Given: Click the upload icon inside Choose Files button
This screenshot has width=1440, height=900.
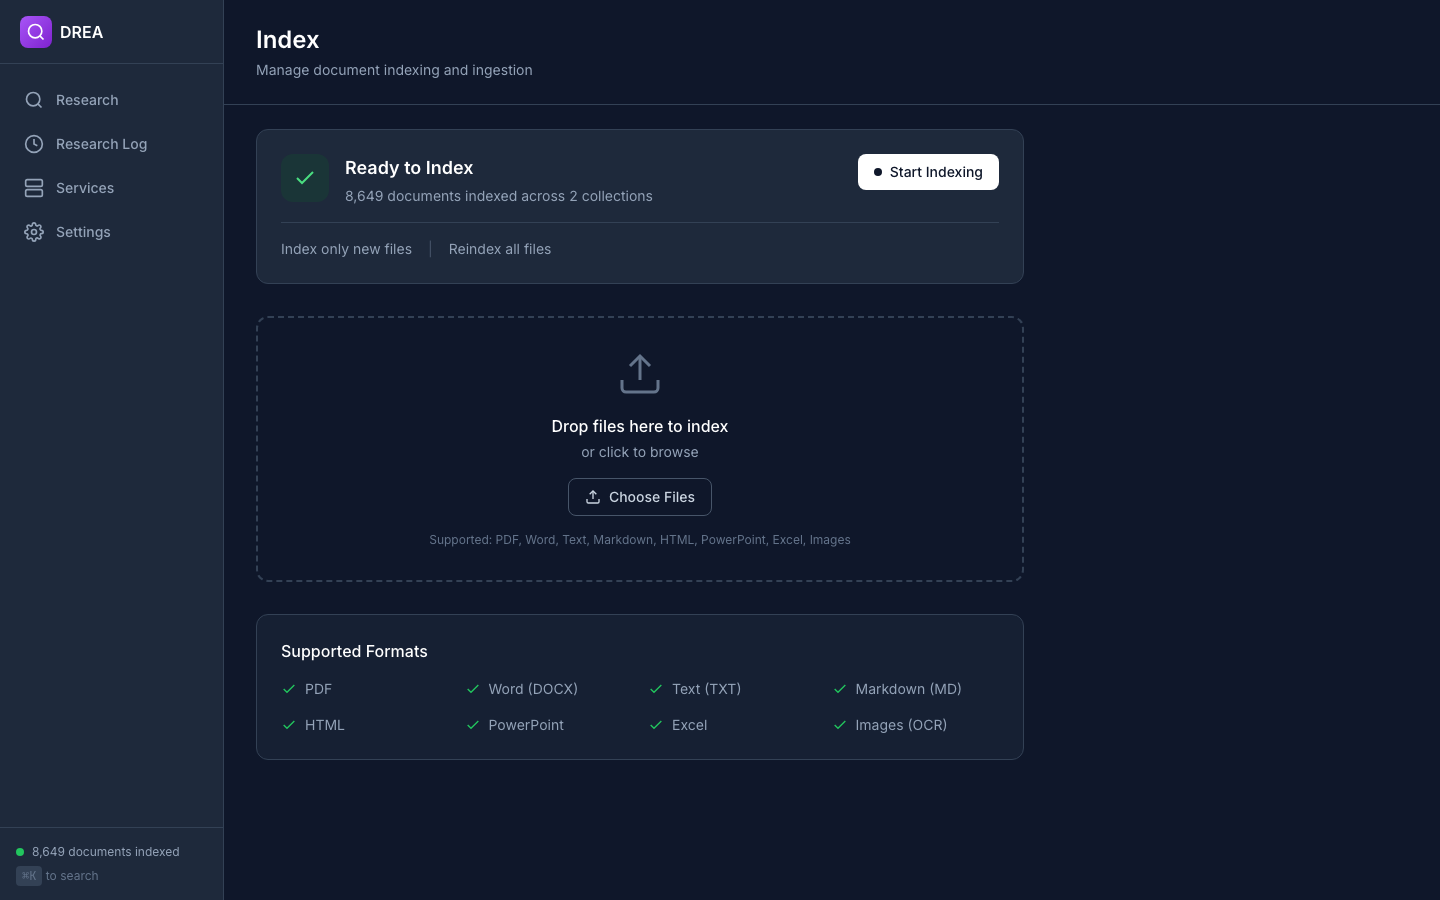Looking at the screenshot, I should click(593, 497).
